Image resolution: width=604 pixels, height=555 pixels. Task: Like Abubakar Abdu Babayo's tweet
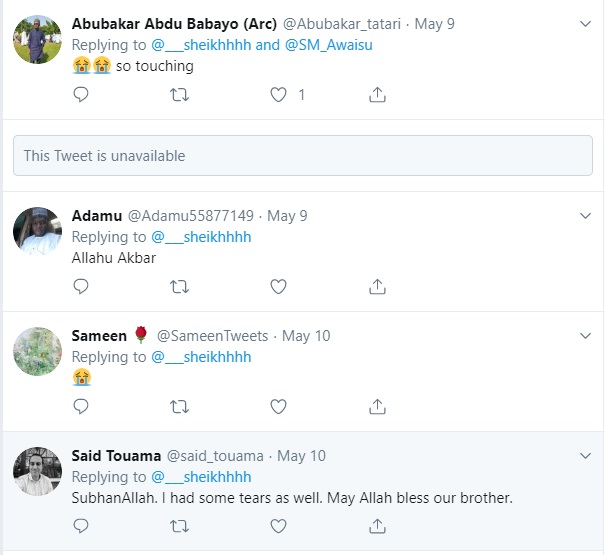click(279, 95)
